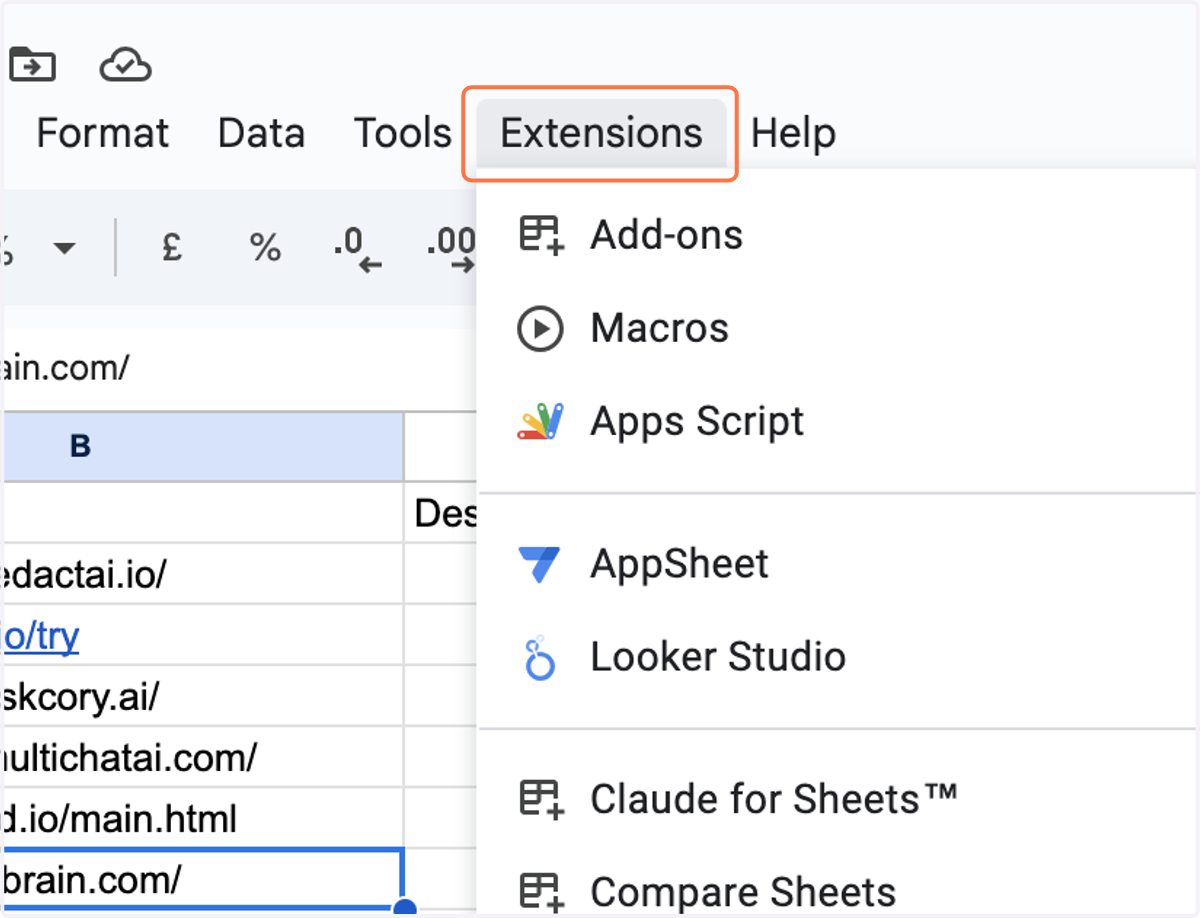1200x918 pixels.
Task: Click the blue fill handle dot
Action: 404,909
